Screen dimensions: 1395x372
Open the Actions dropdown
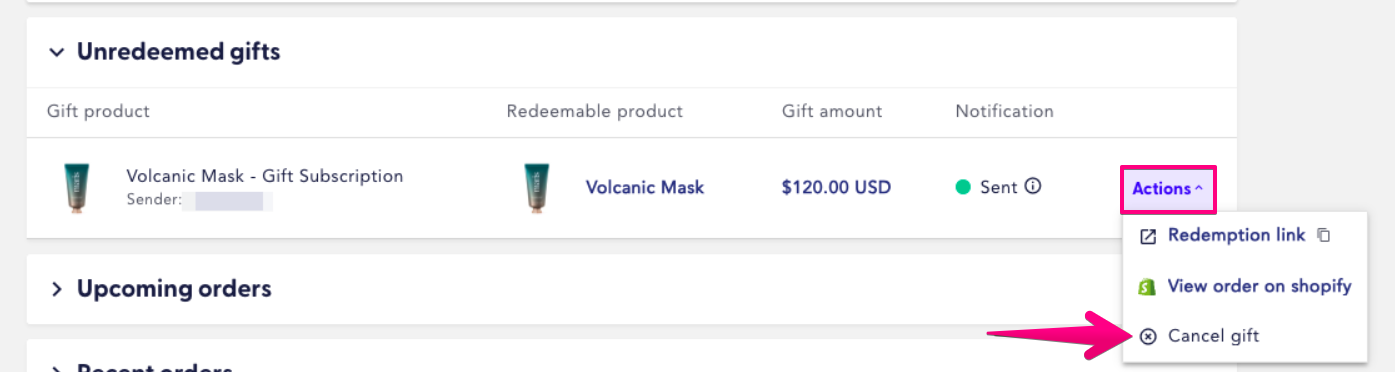pyautogui.click(x=1167, y=189)
